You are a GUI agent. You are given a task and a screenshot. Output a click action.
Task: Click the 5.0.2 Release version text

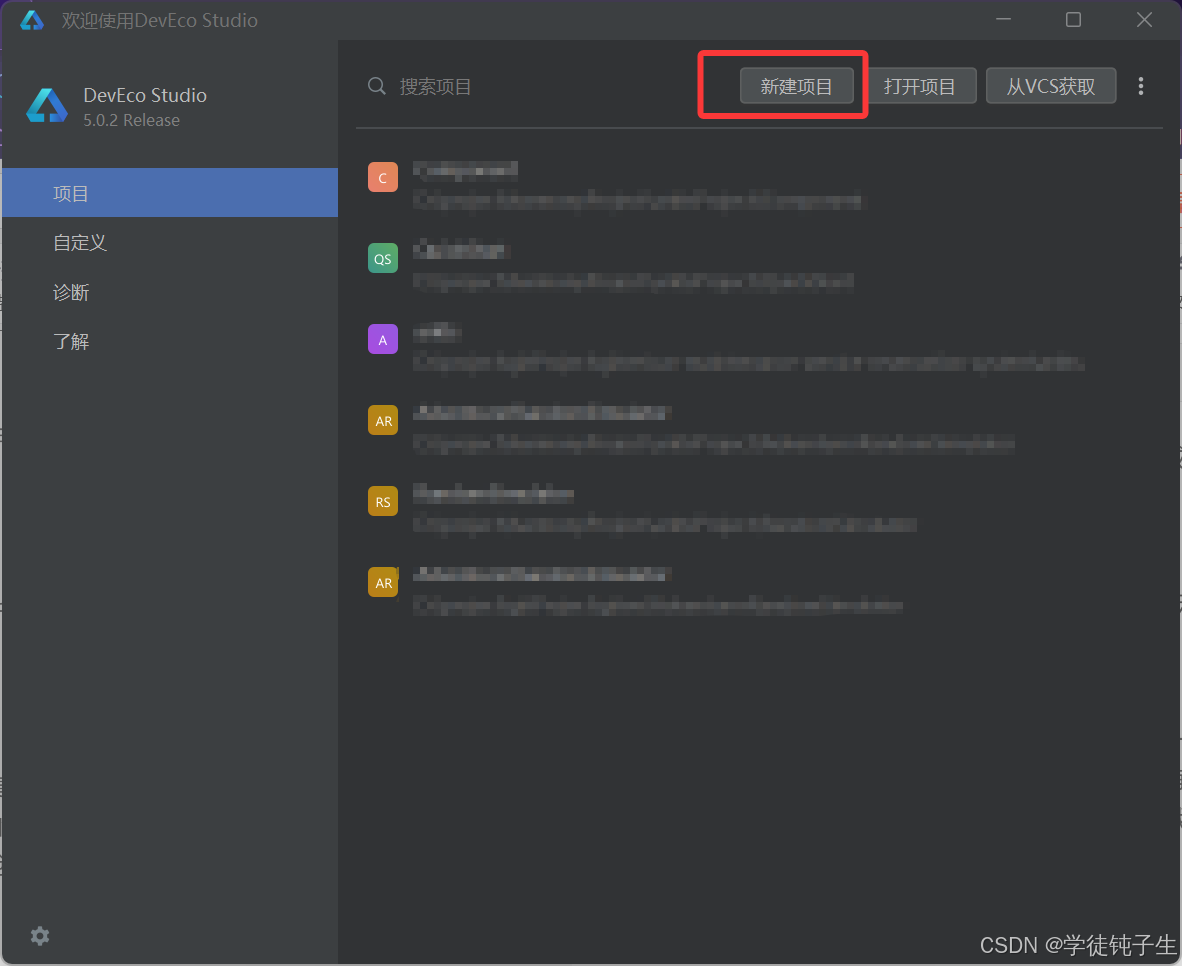click(131, 120)
